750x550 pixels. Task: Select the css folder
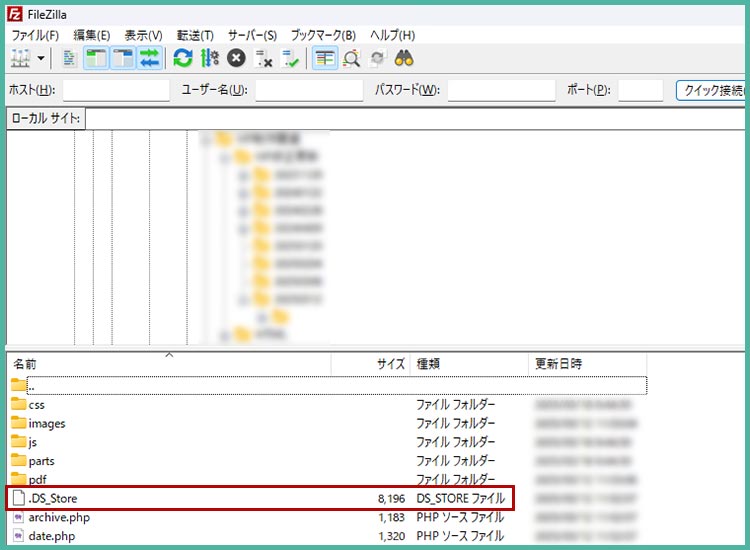point(328,405)
